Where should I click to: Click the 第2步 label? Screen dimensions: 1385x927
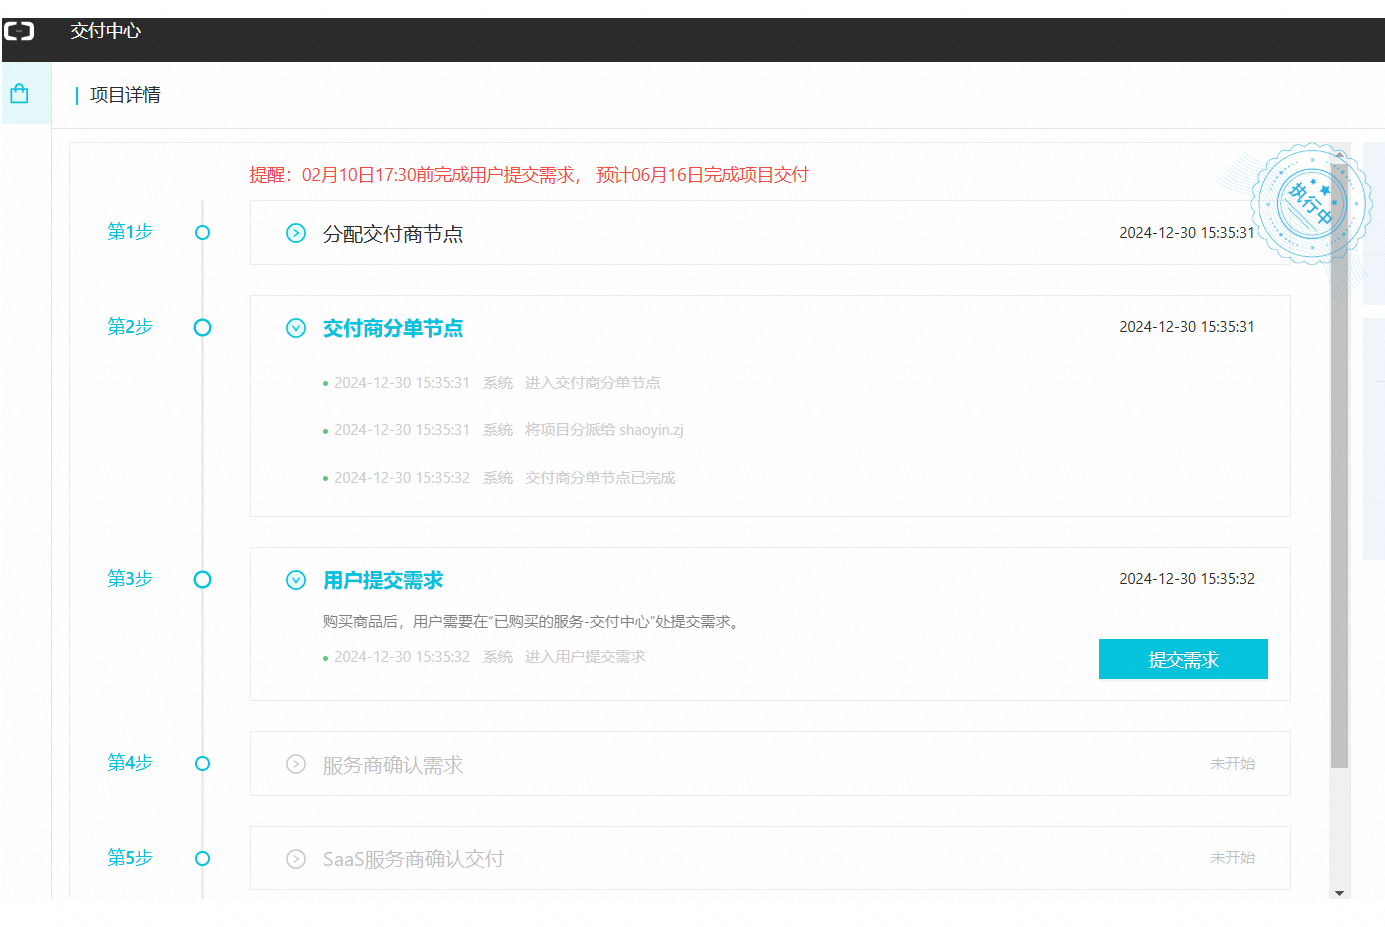click(130, 326)
